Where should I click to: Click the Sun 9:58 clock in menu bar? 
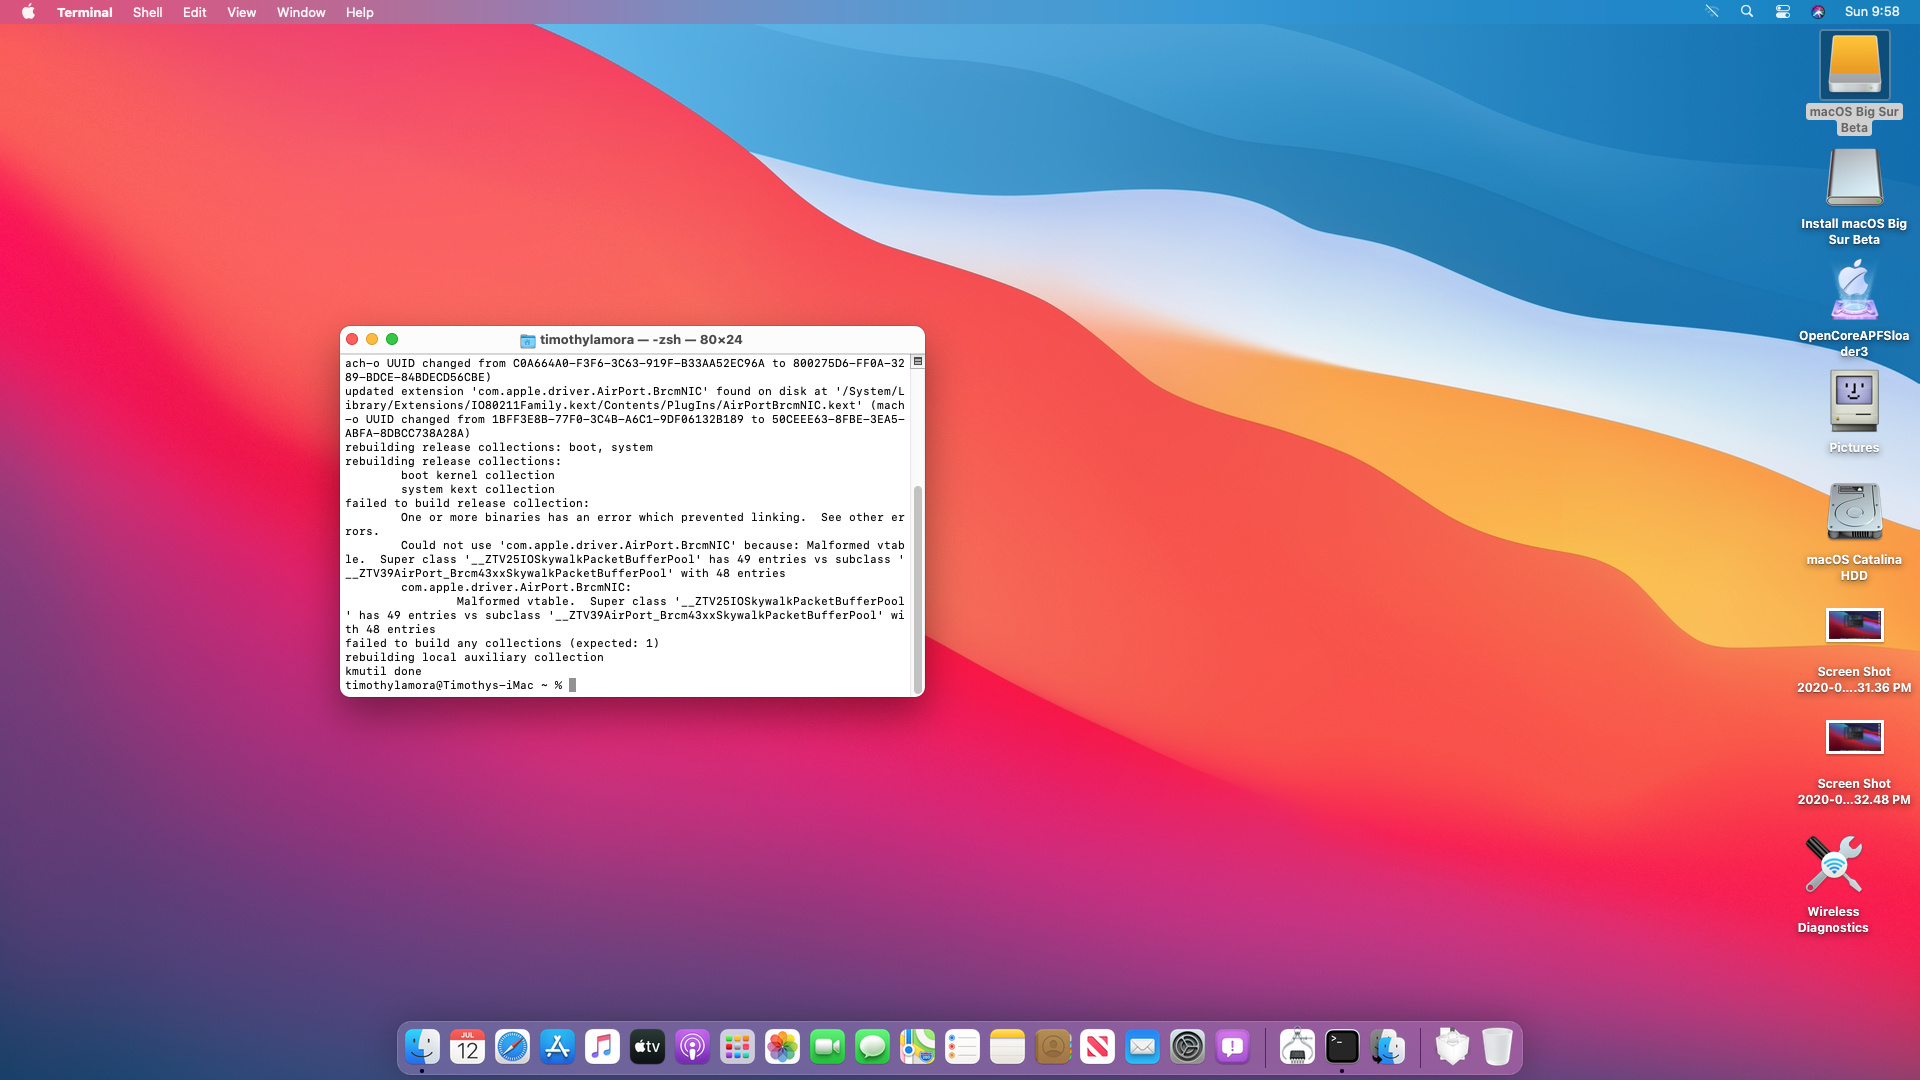coord(1871,12)
